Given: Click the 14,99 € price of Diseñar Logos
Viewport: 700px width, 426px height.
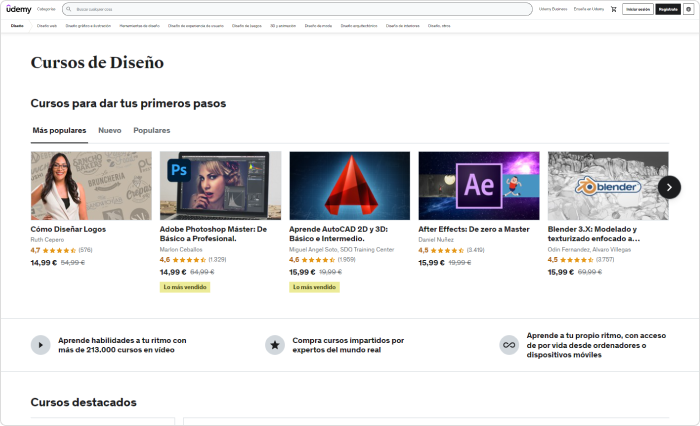Looking at the screenshot, I should (44, 263).
